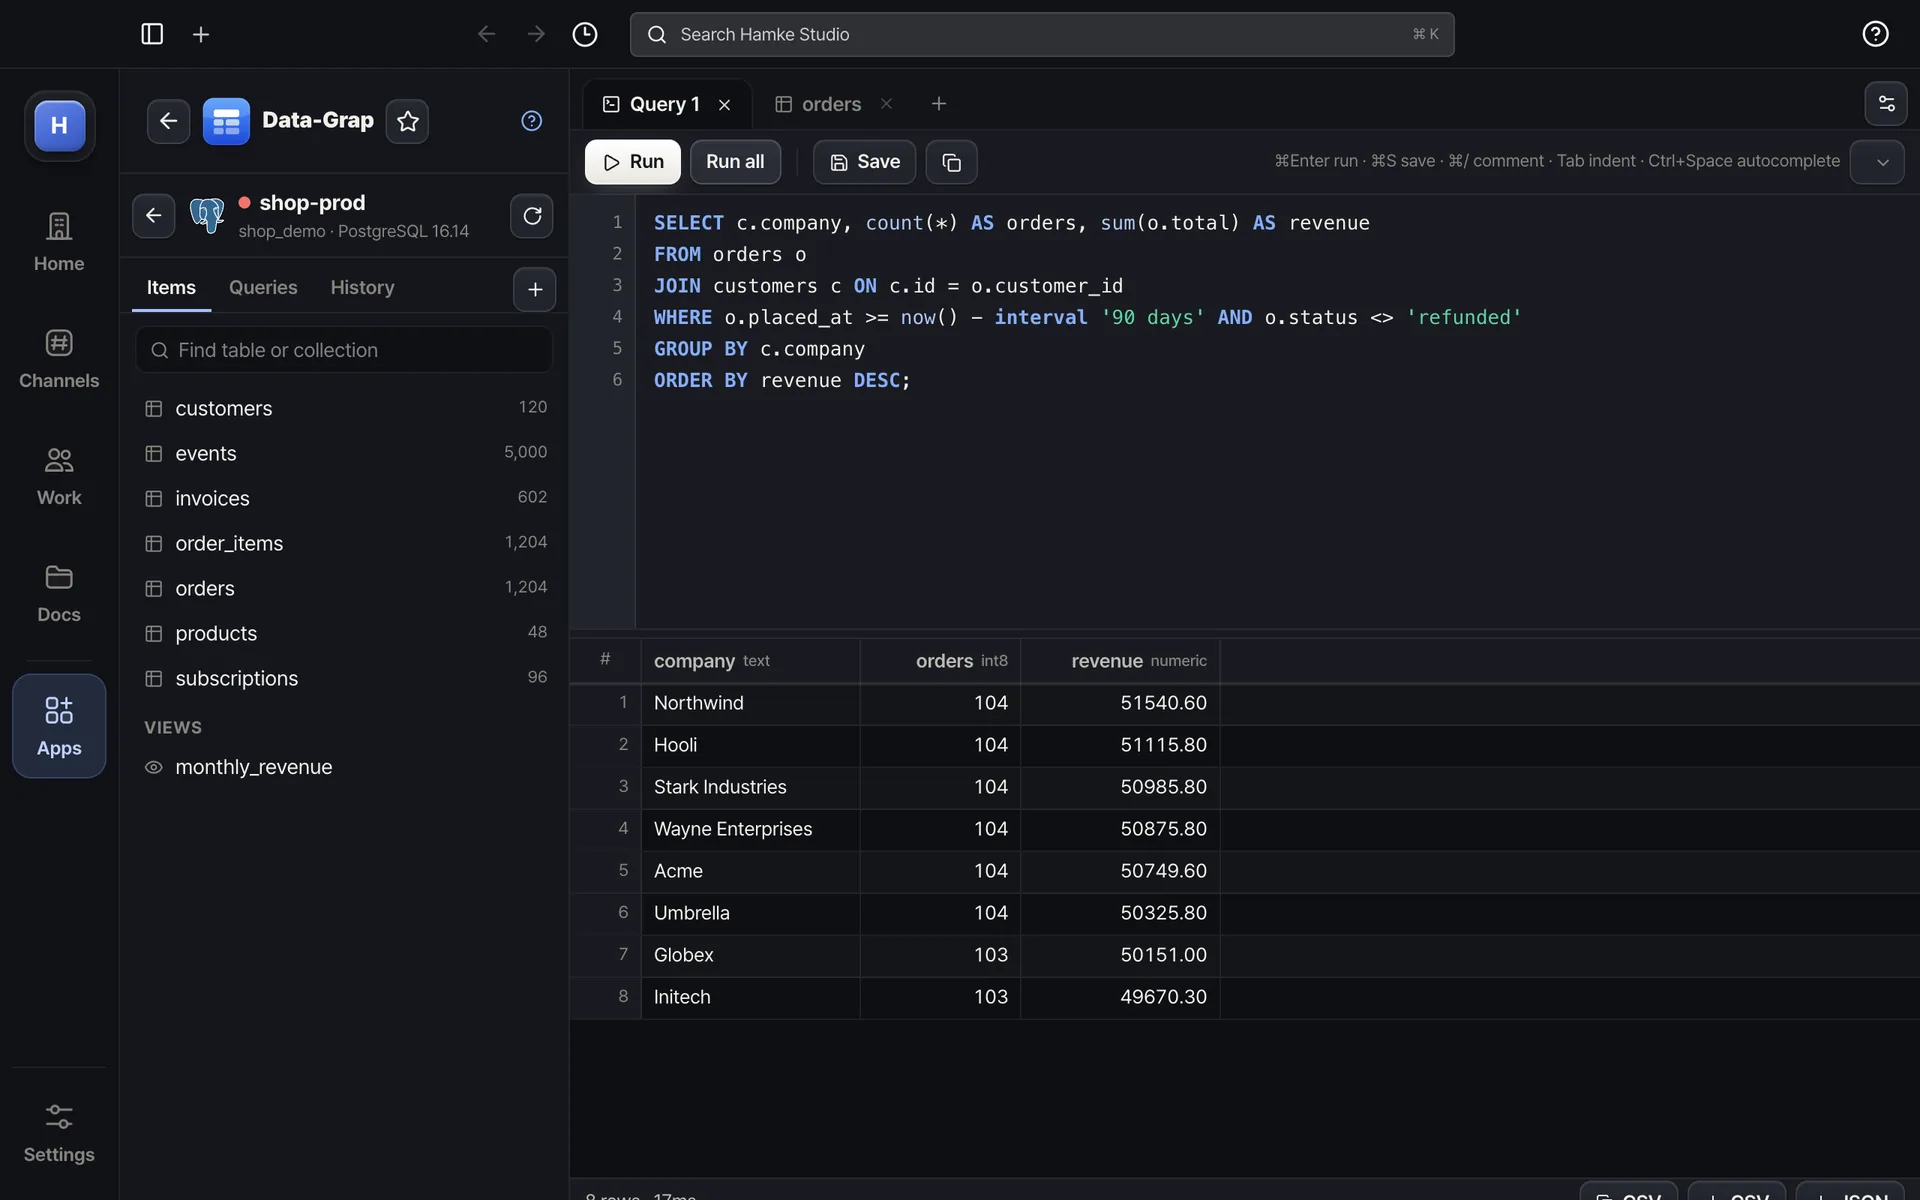Expand the shortcuts hint chevron dropdown

(x=1877, y=162)
